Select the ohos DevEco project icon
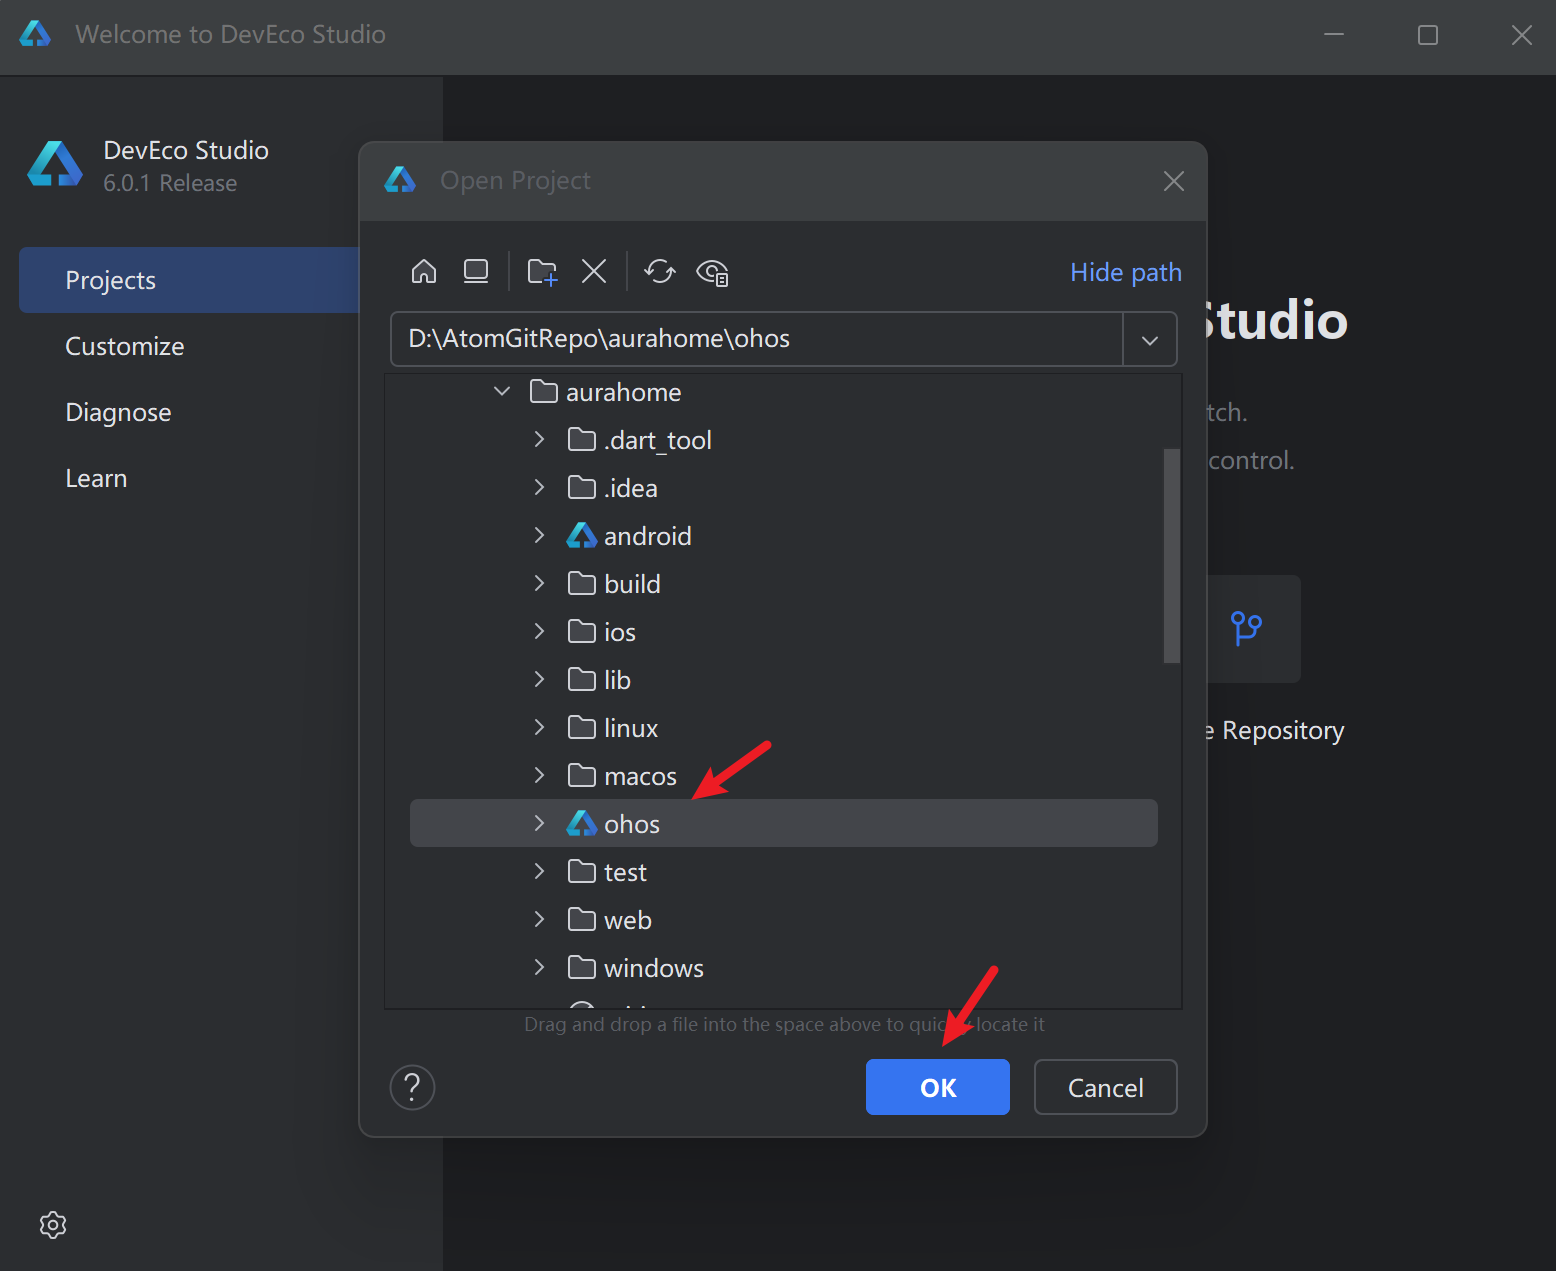This screenshot has width=1556, height=1271. (582, 823)
